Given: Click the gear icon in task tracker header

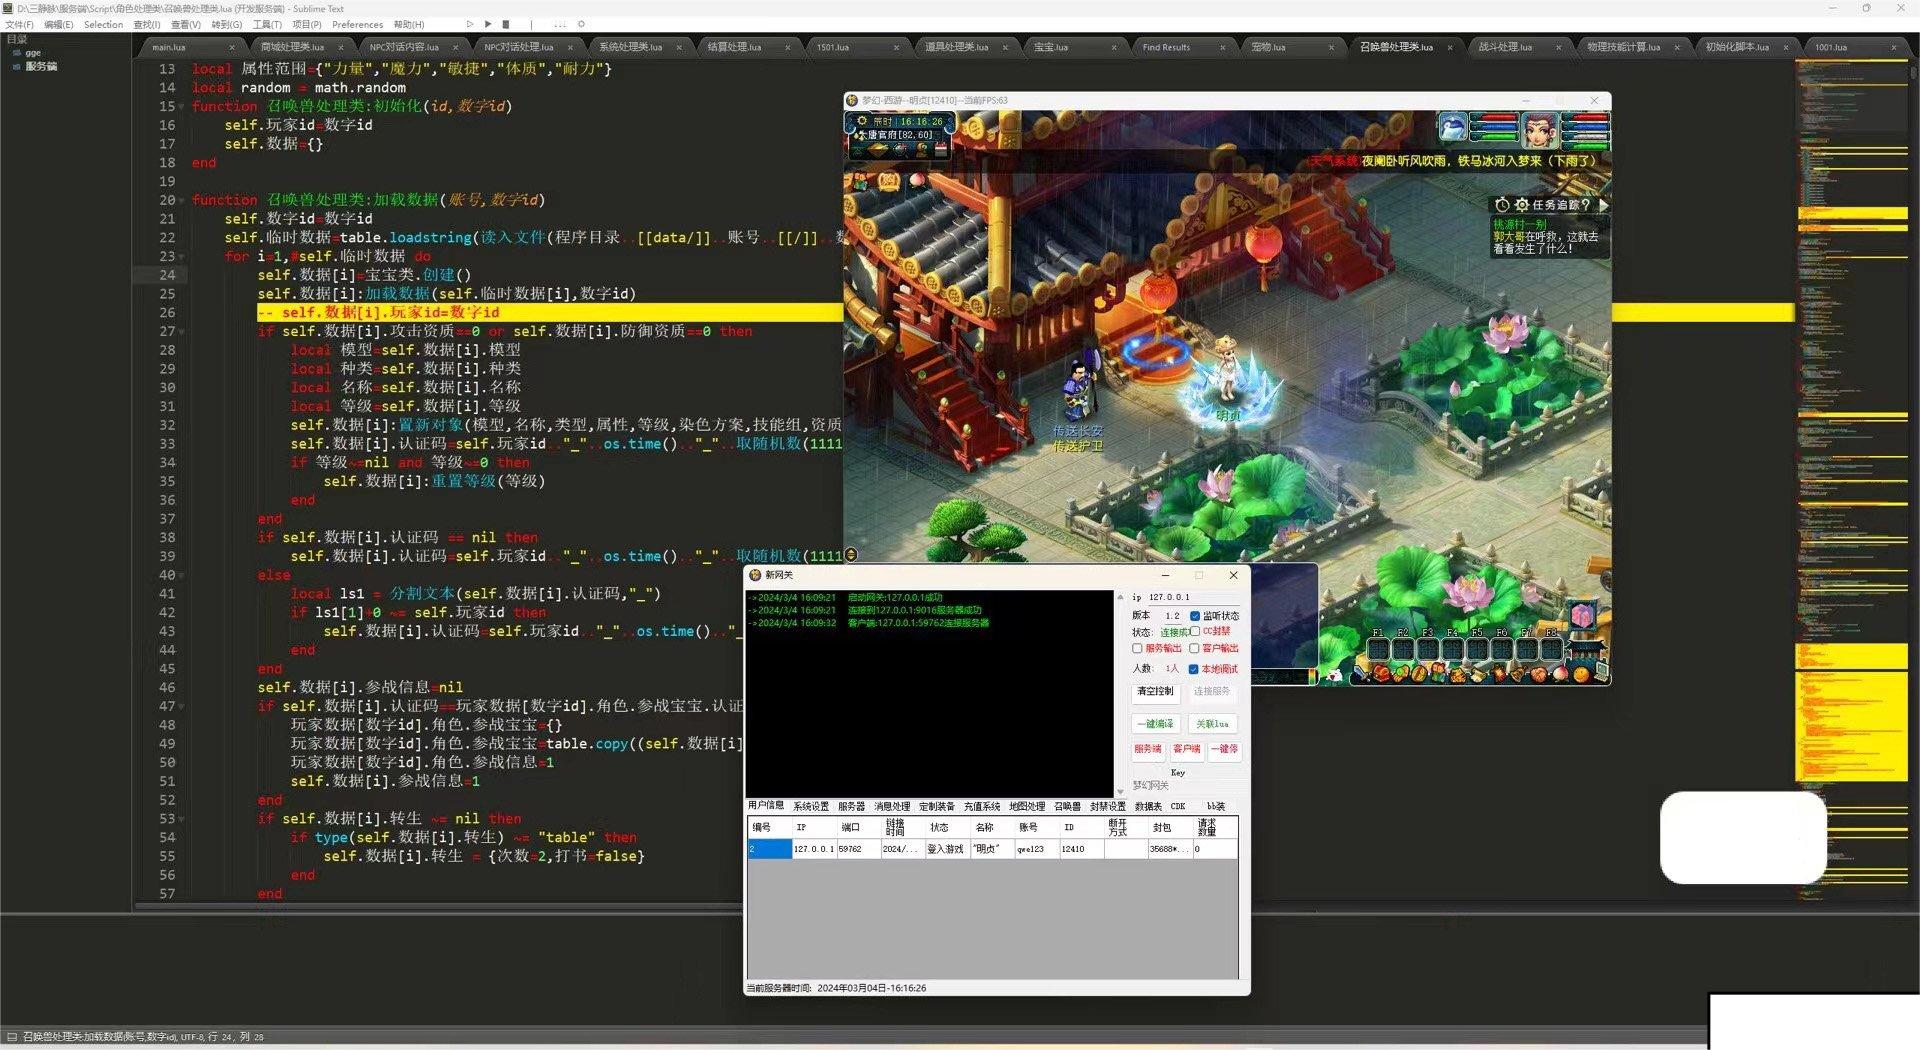Looking at the screenshot, I should (x=1521, y=205).
